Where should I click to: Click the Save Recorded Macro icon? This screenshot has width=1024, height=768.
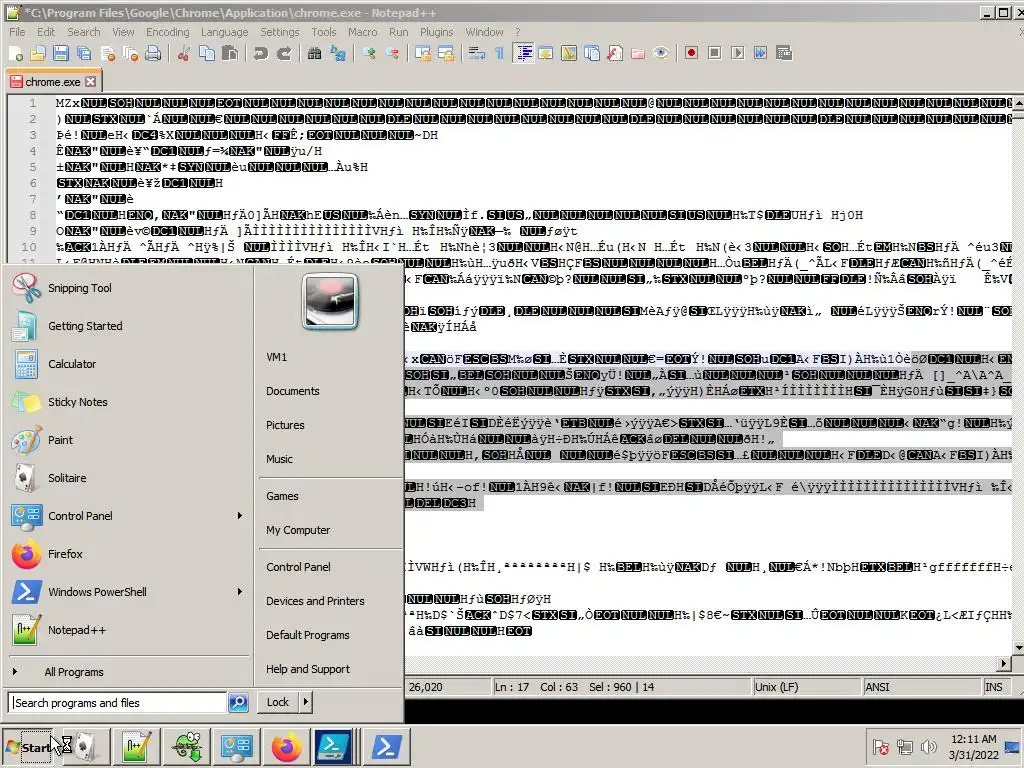pos(784,53)
